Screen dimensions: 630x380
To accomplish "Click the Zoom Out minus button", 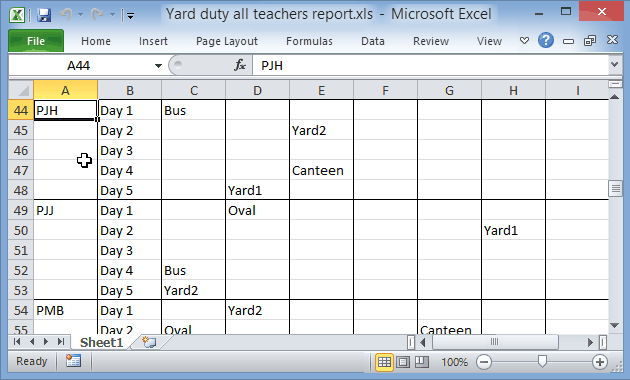I will [484, 362].
